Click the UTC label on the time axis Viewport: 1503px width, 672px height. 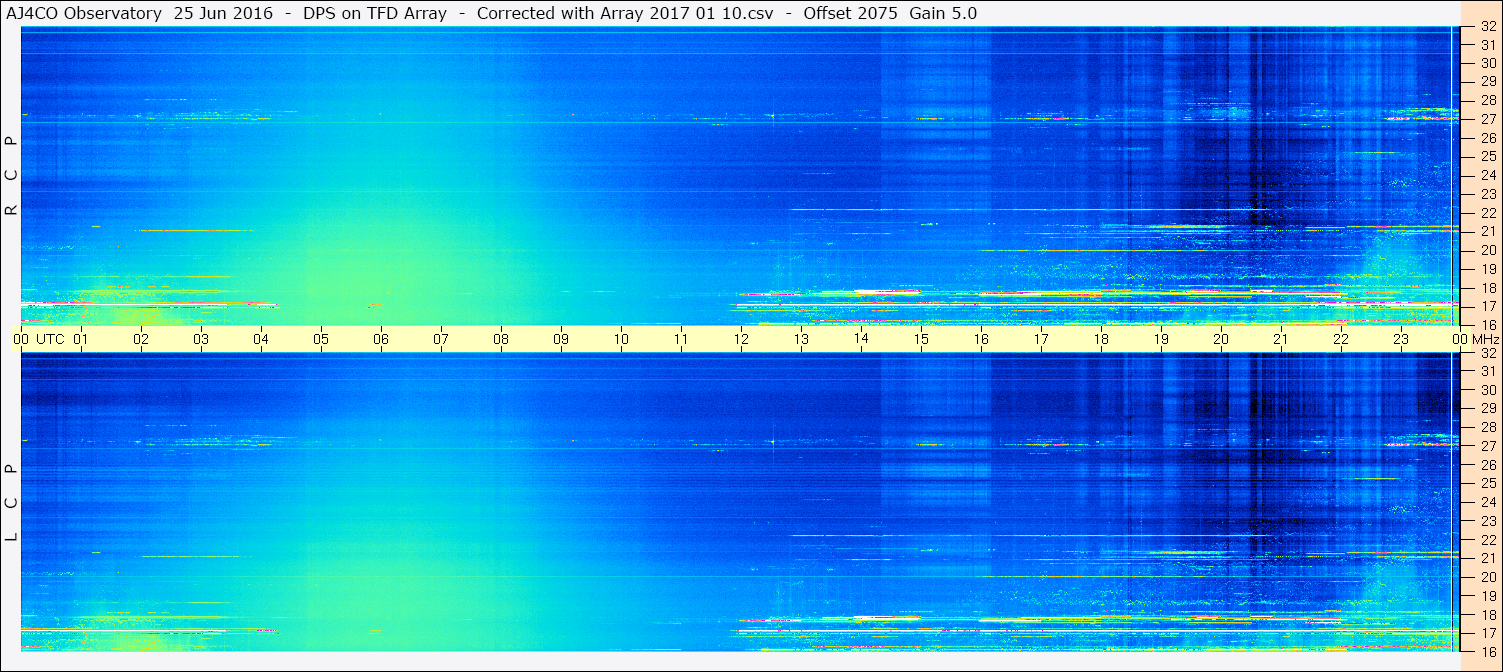pyautogui.click(x=50, y=339)
